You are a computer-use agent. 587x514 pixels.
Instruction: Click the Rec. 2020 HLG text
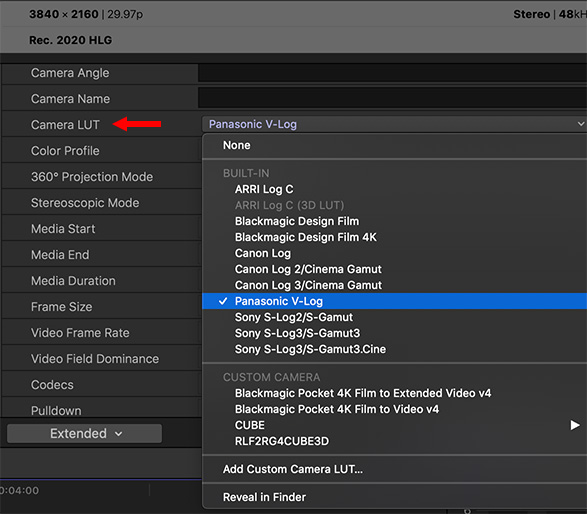pos(70,40)
